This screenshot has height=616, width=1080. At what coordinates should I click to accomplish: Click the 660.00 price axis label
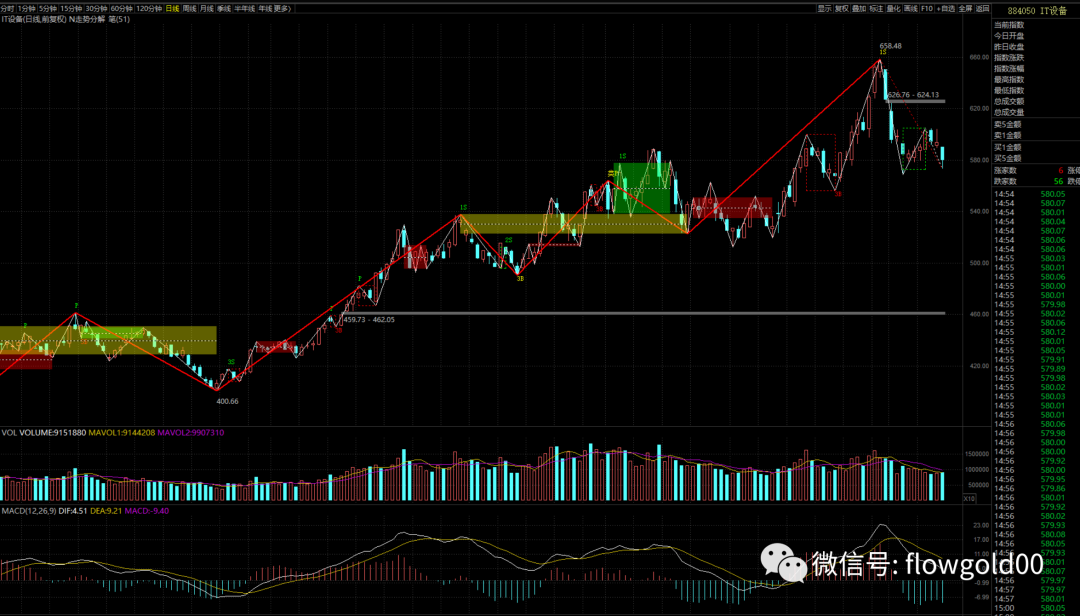click(x=979, y=58)
